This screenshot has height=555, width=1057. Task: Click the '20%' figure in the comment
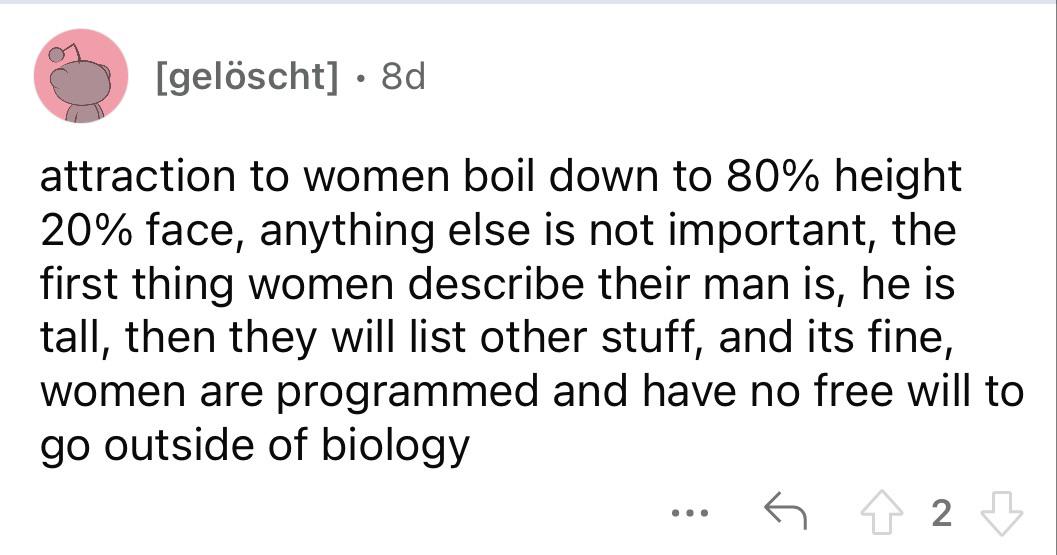88,230
